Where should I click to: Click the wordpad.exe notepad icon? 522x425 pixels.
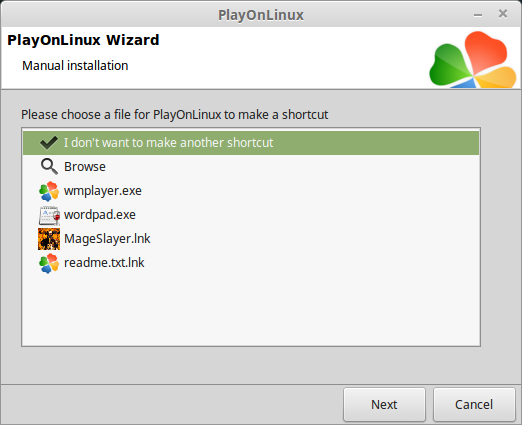[x=49, y=215]
